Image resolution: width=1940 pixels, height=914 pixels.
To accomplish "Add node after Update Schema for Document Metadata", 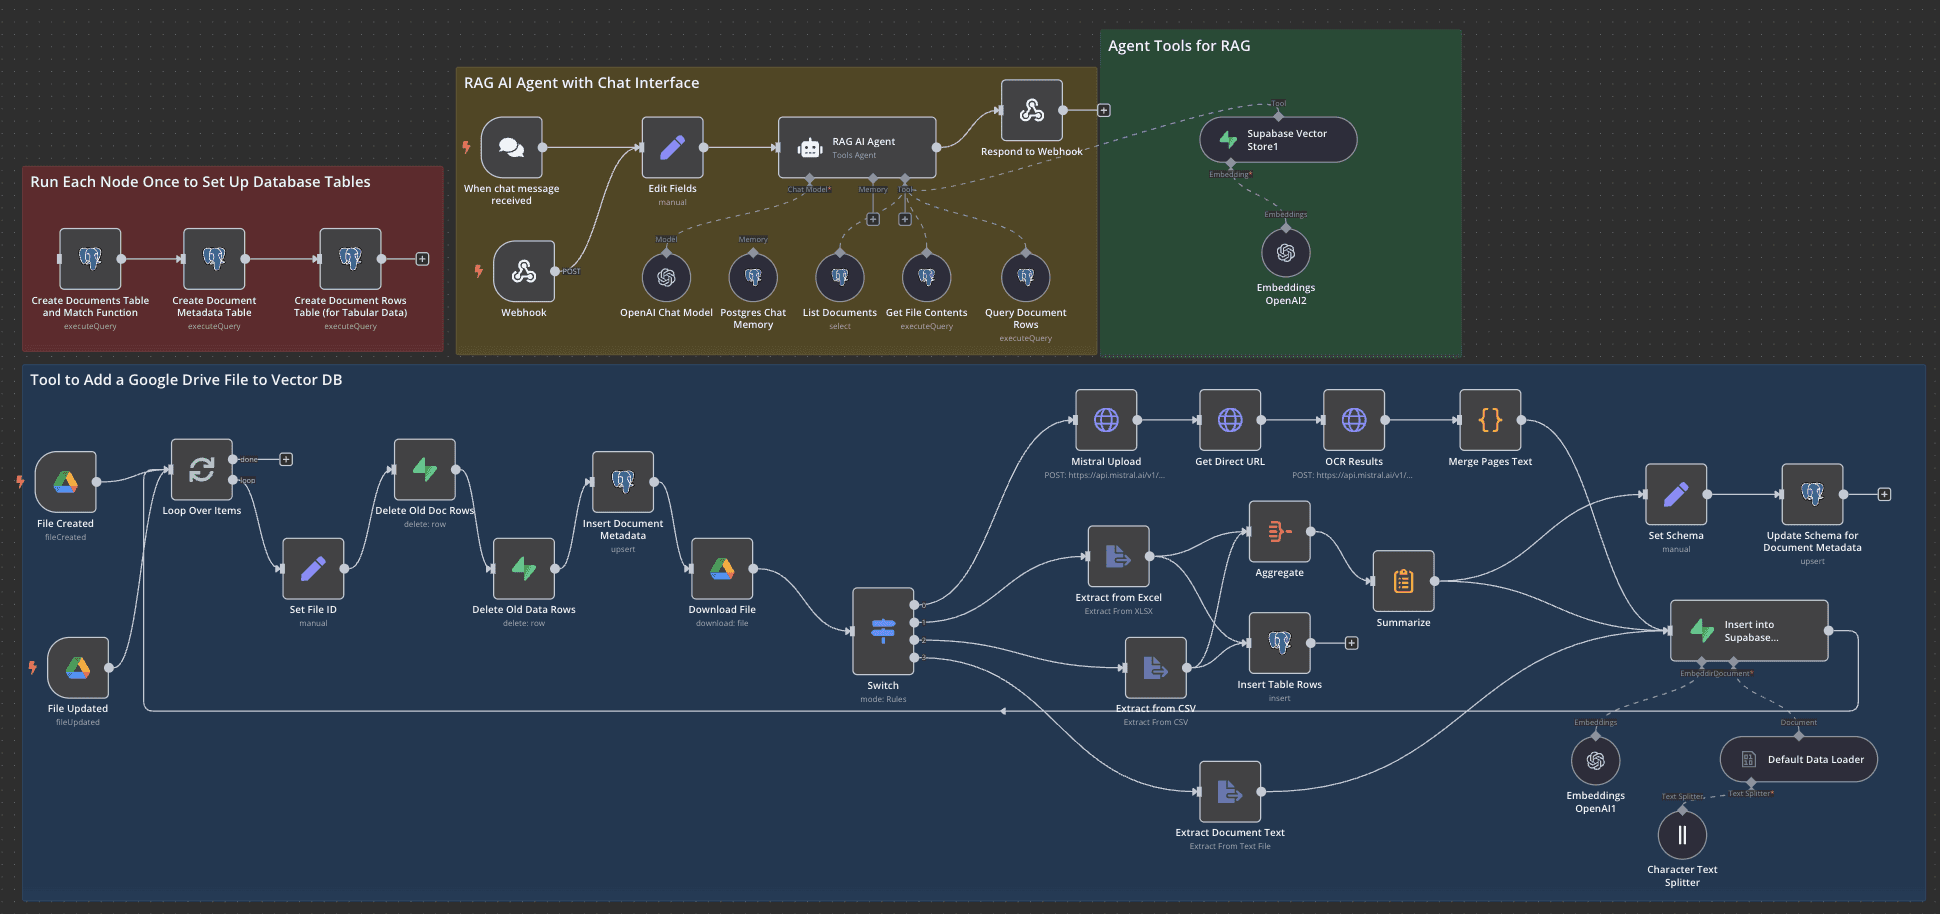I will point(1885,494).
